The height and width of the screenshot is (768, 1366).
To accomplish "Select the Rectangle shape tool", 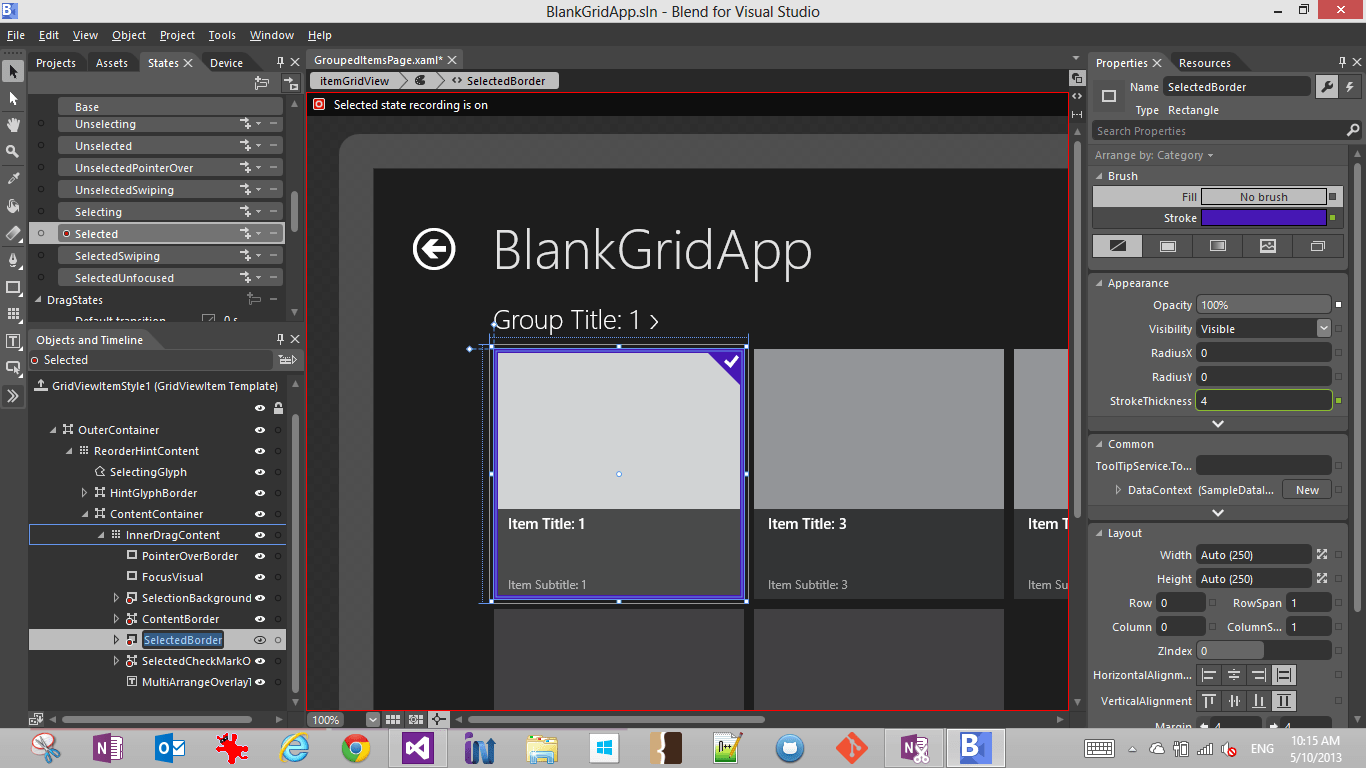I will point(13,287).
